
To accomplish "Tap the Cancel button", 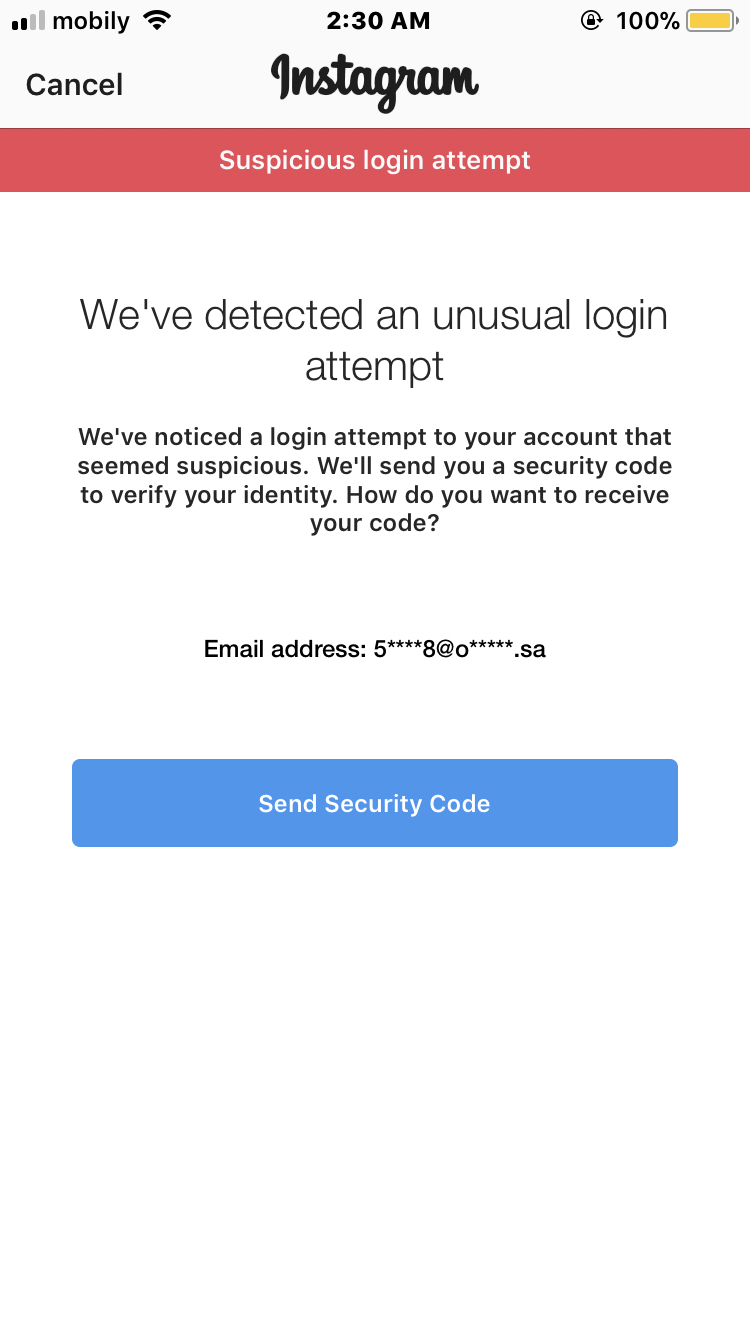I will pos(74,85).
